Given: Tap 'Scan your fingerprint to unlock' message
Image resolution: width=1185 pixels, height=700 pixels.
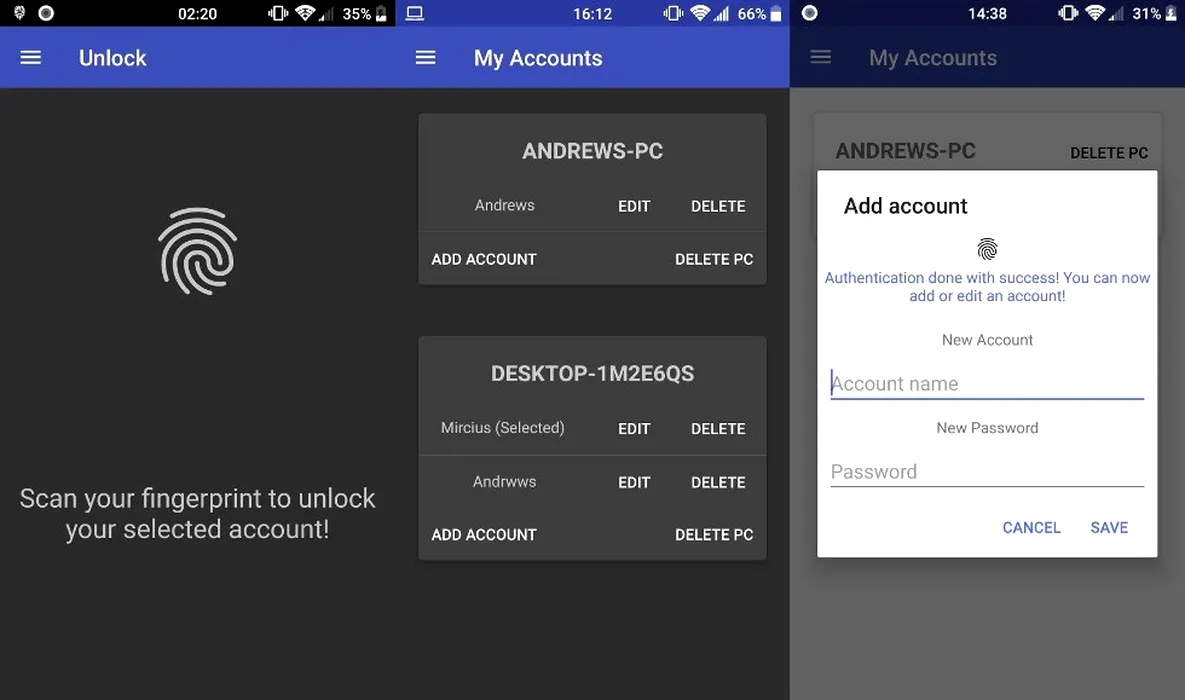Looking at the screenshot, I should (197, 514).
